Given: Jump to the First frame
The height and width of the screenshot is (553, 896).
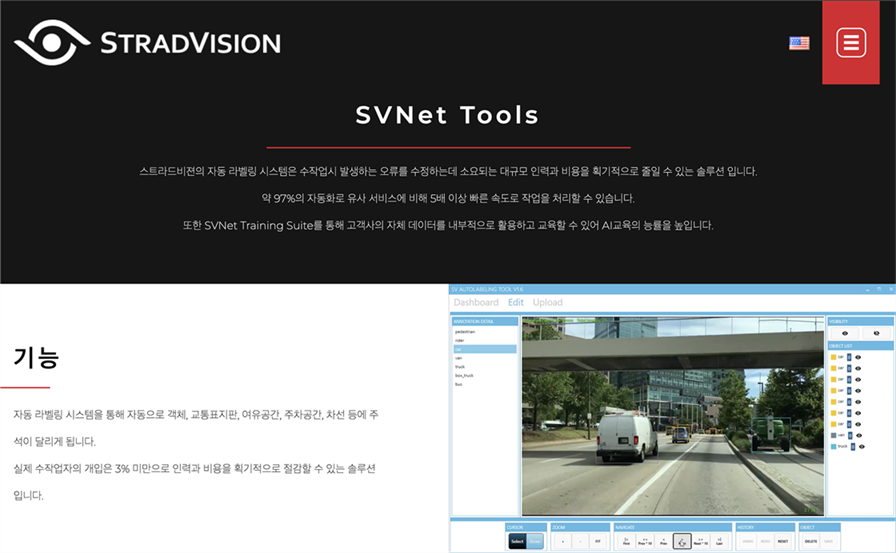Looking at the screenshot, I should point(626,541).
